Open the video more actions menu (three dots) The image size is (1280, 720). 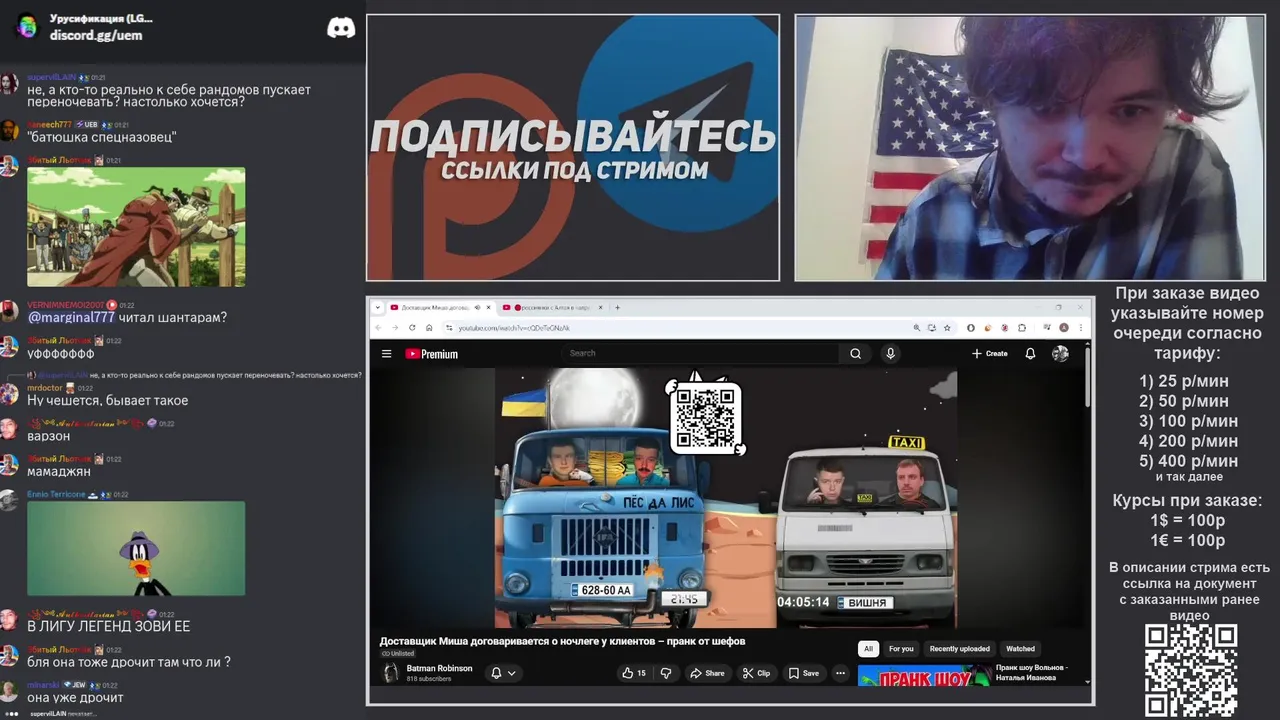(841, 673)
